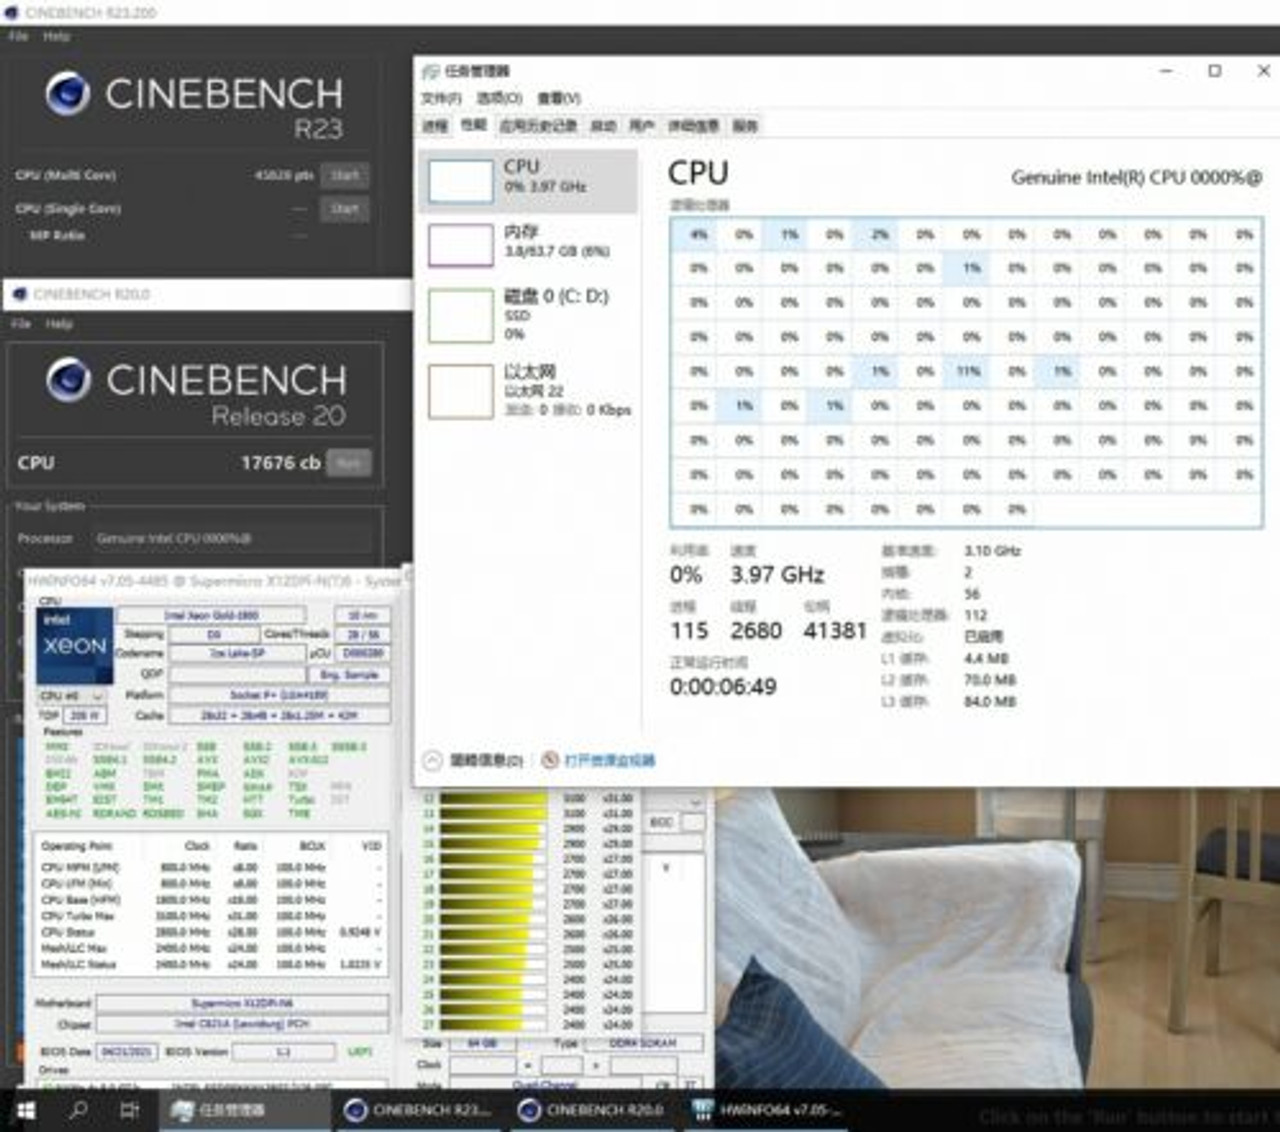The height and width of the screenshot is (1132, 1280).
Task: Open the Windows Start menu
Action: pos(26,1110)
